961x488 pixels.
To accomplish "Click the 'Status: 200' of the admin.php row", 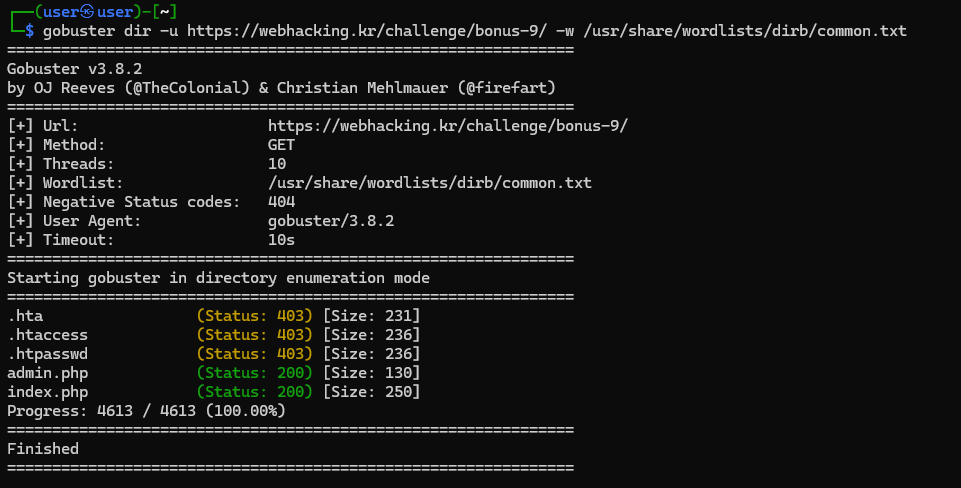I will pyautogui.click(x=254, y=373).
